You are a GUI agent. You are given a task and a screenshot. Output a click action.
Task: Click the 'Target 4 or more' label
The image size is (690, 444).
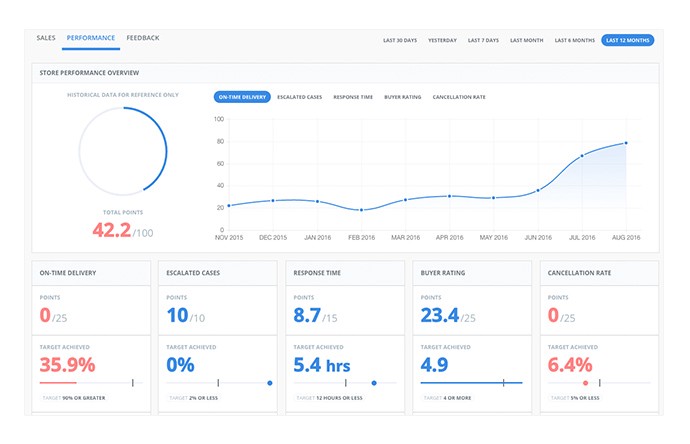point(447,398)
